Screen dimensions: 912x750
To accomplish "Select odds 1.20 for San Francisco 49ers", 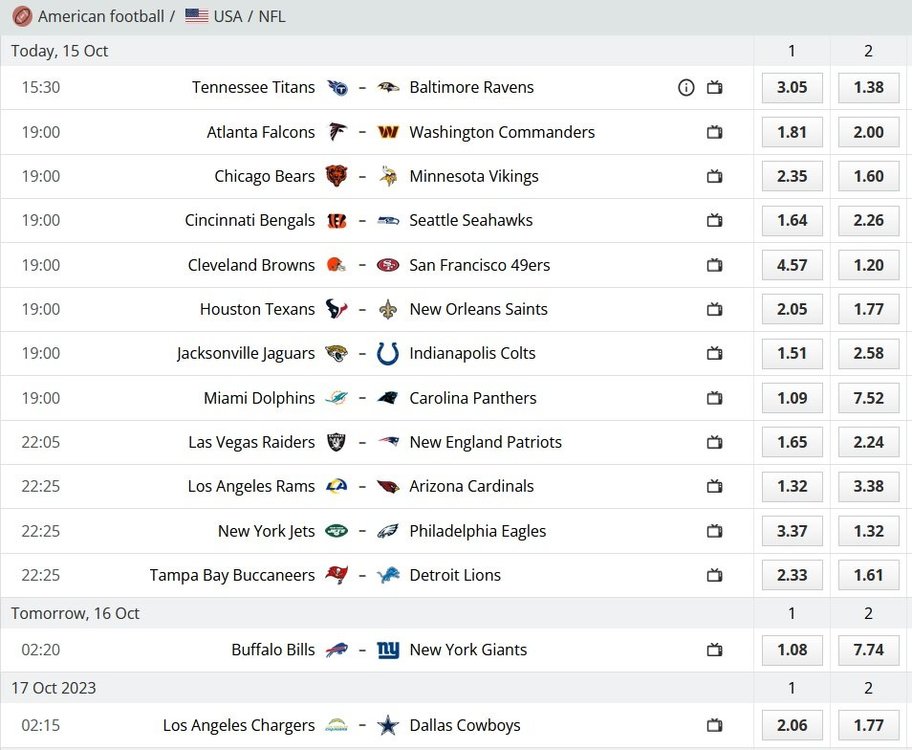I will coord(868,265).
